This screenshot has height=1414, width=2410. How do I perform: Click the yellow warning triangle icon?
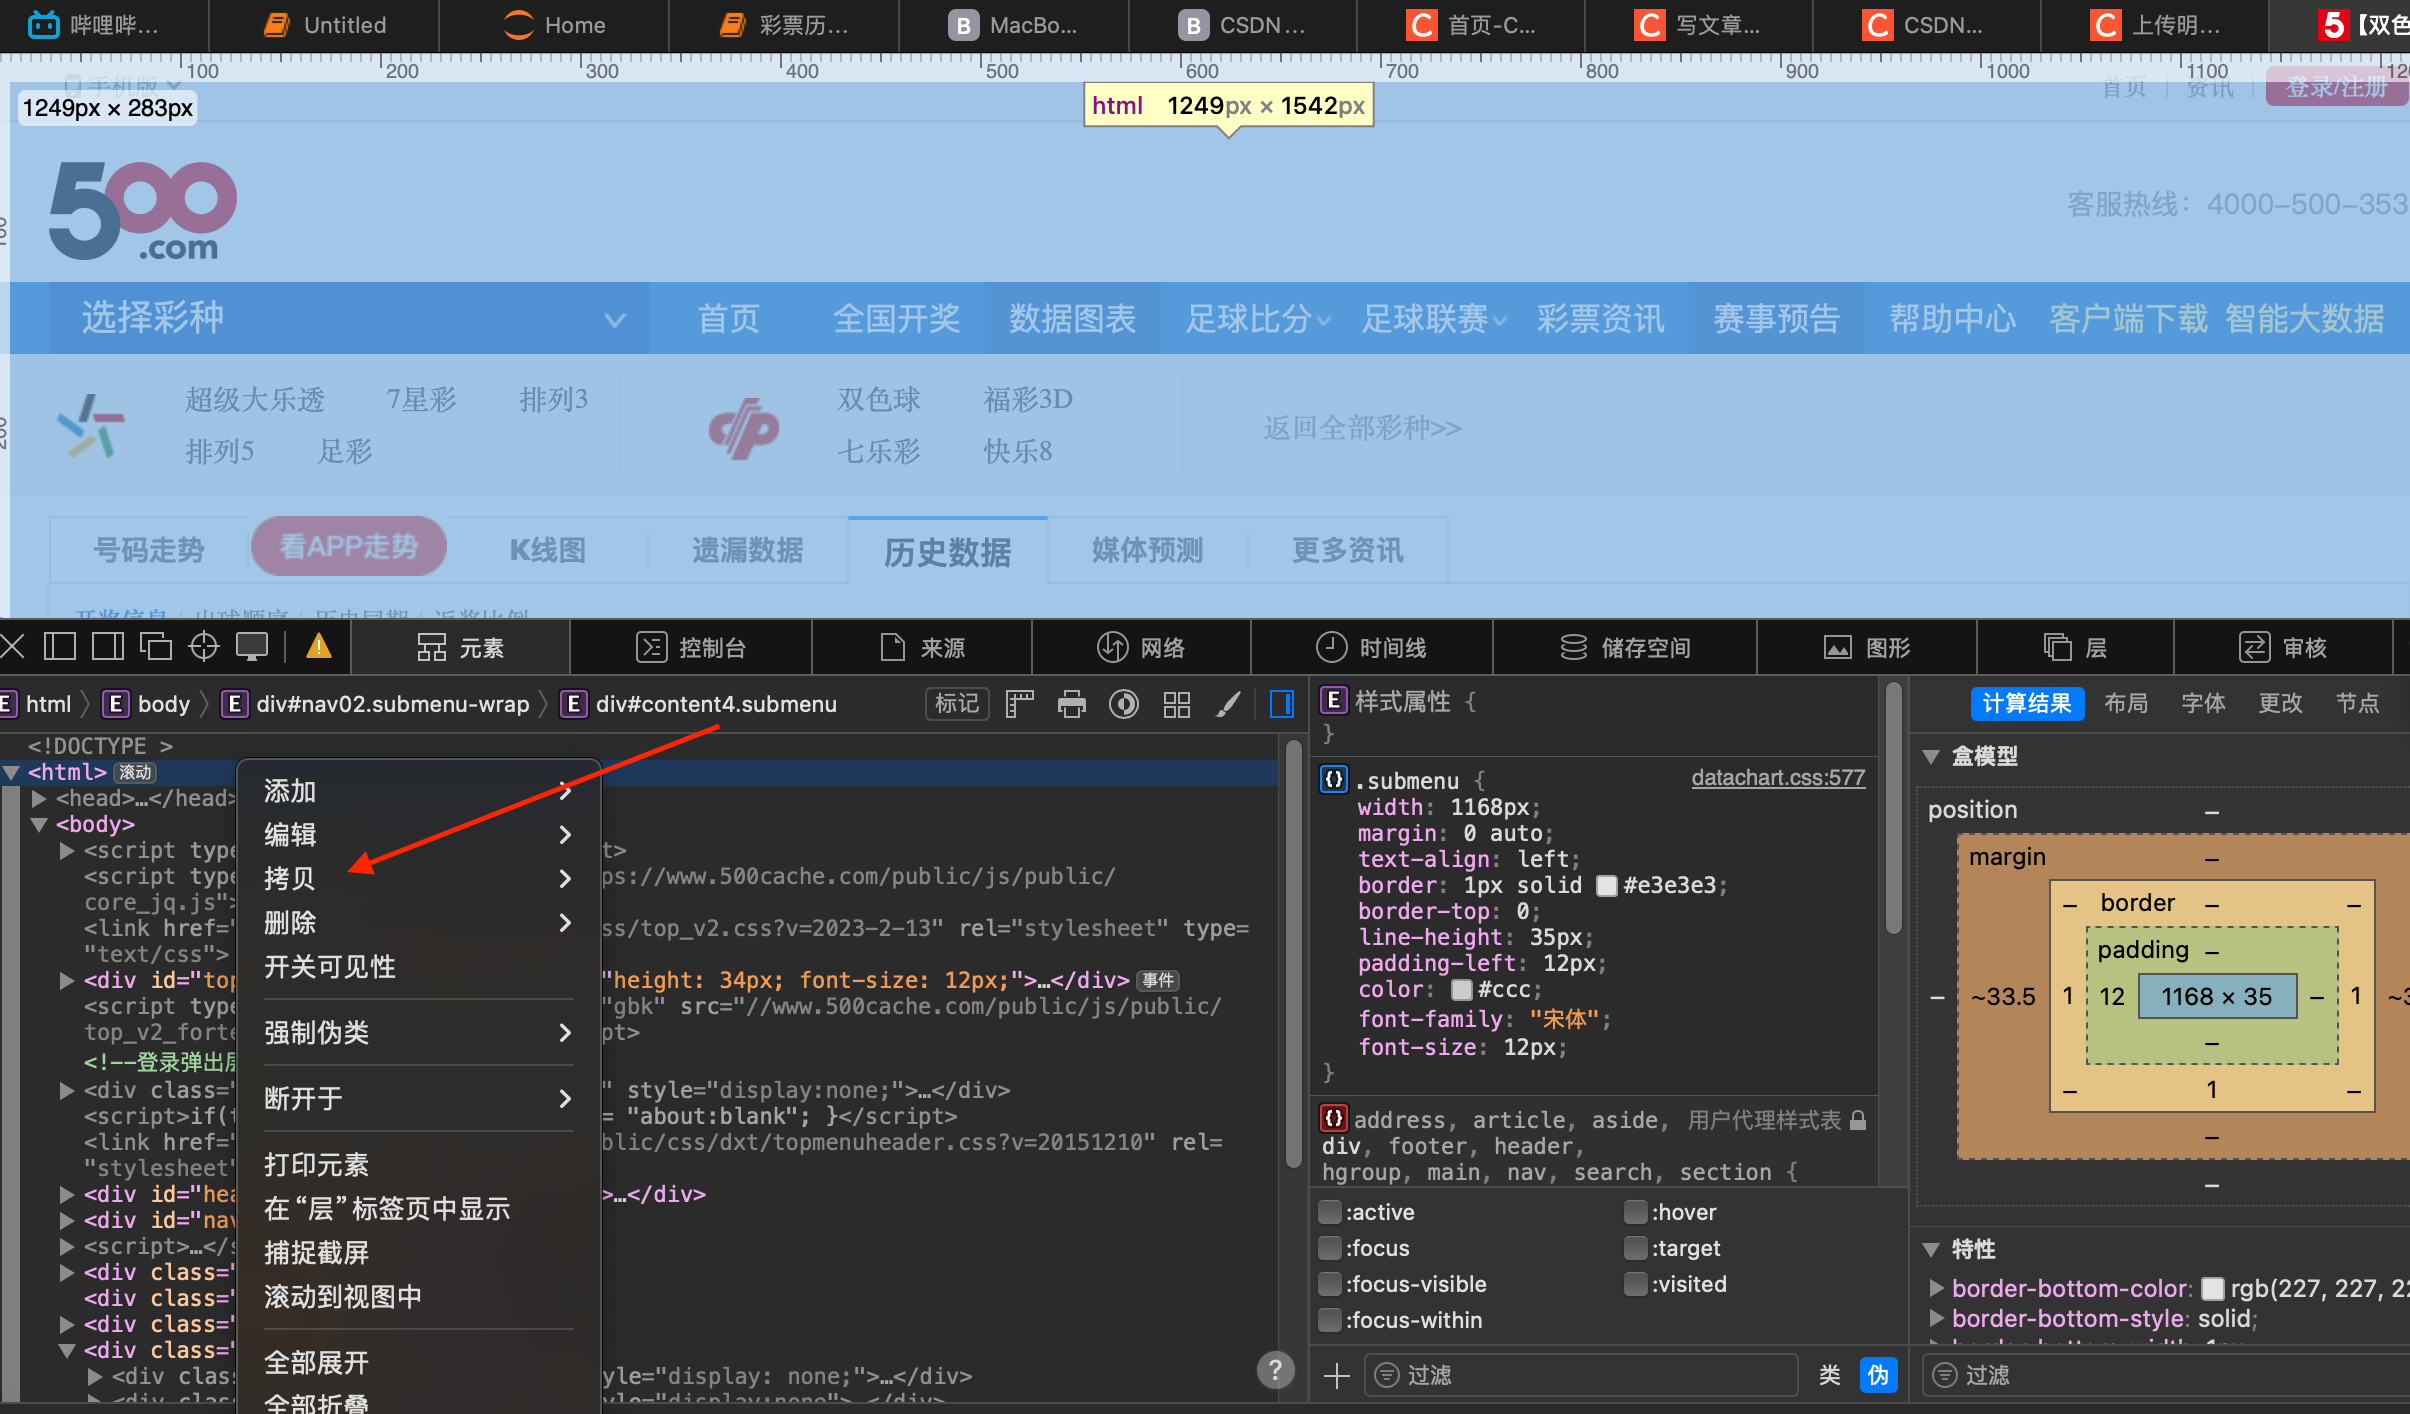[318, 647]
